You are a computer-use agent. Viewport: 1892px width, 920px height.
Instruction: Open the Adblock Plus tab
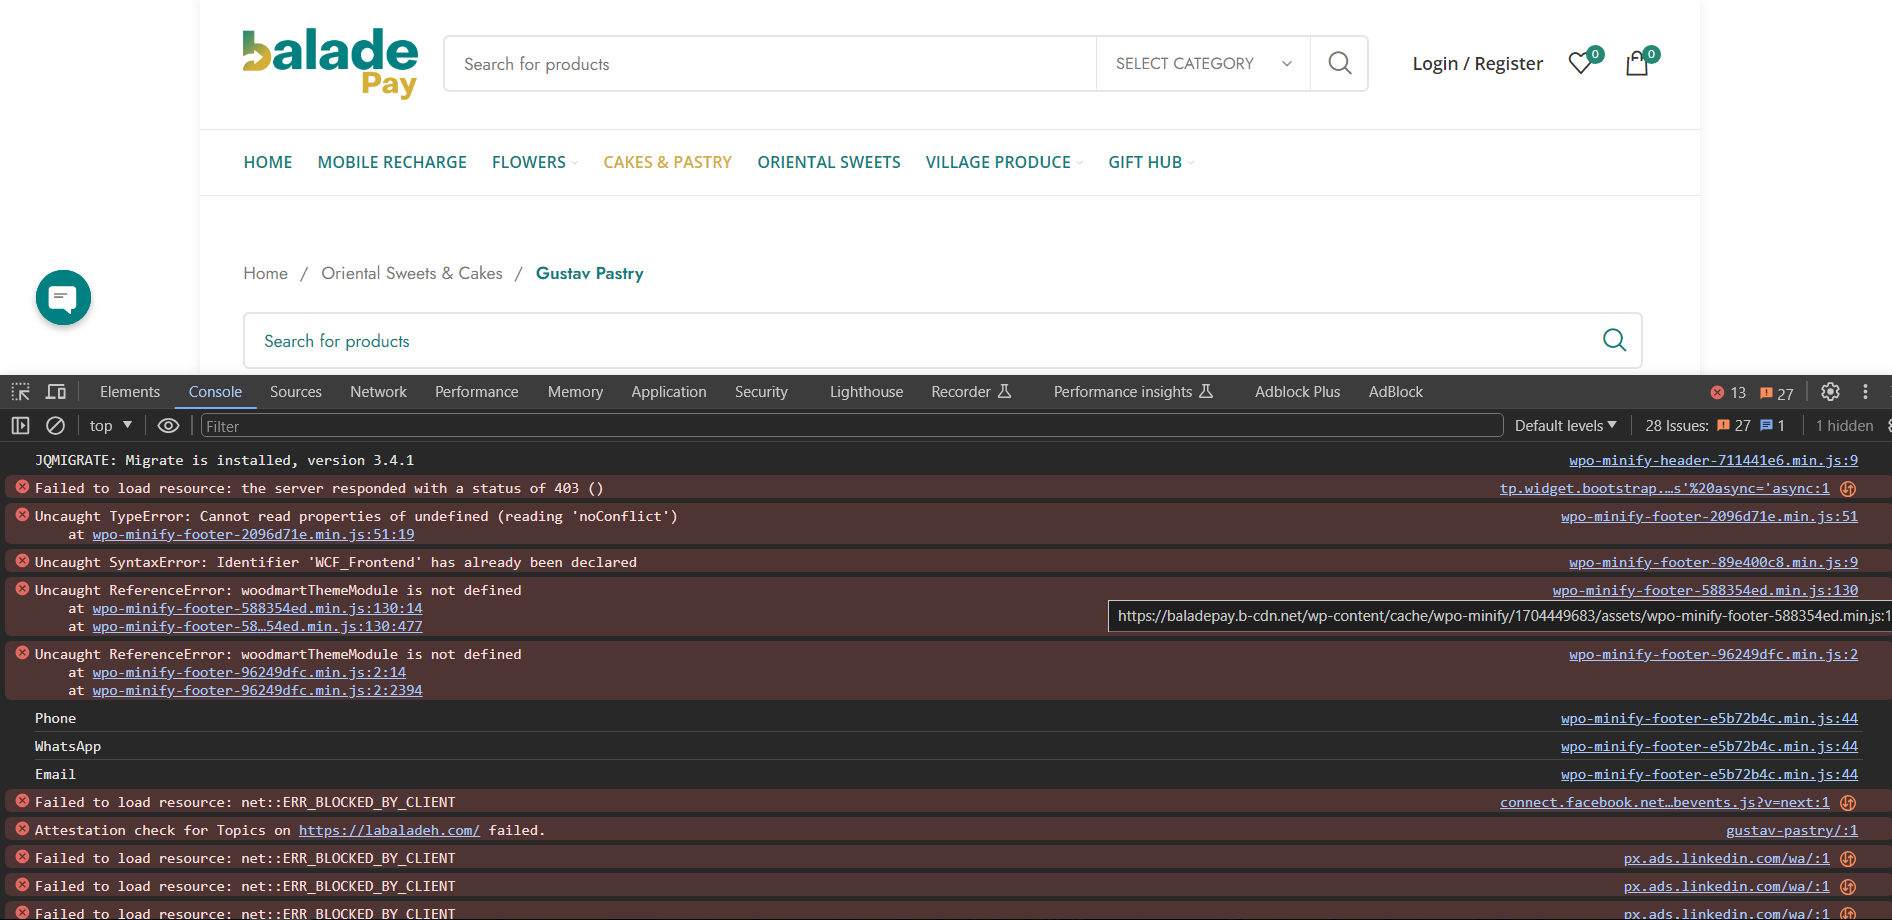point(1297,392)
